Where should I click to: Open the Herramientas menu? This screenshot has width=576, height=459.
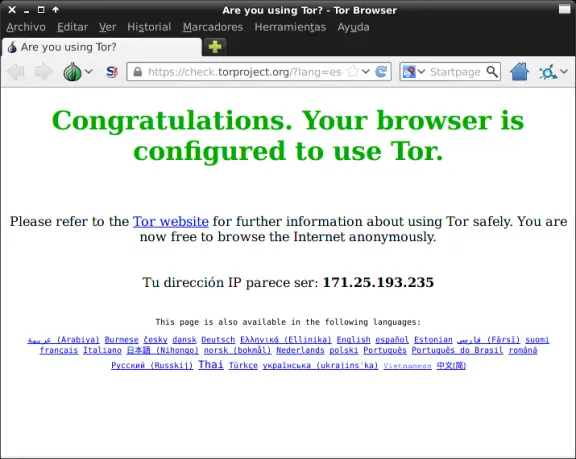pos(290,27)
